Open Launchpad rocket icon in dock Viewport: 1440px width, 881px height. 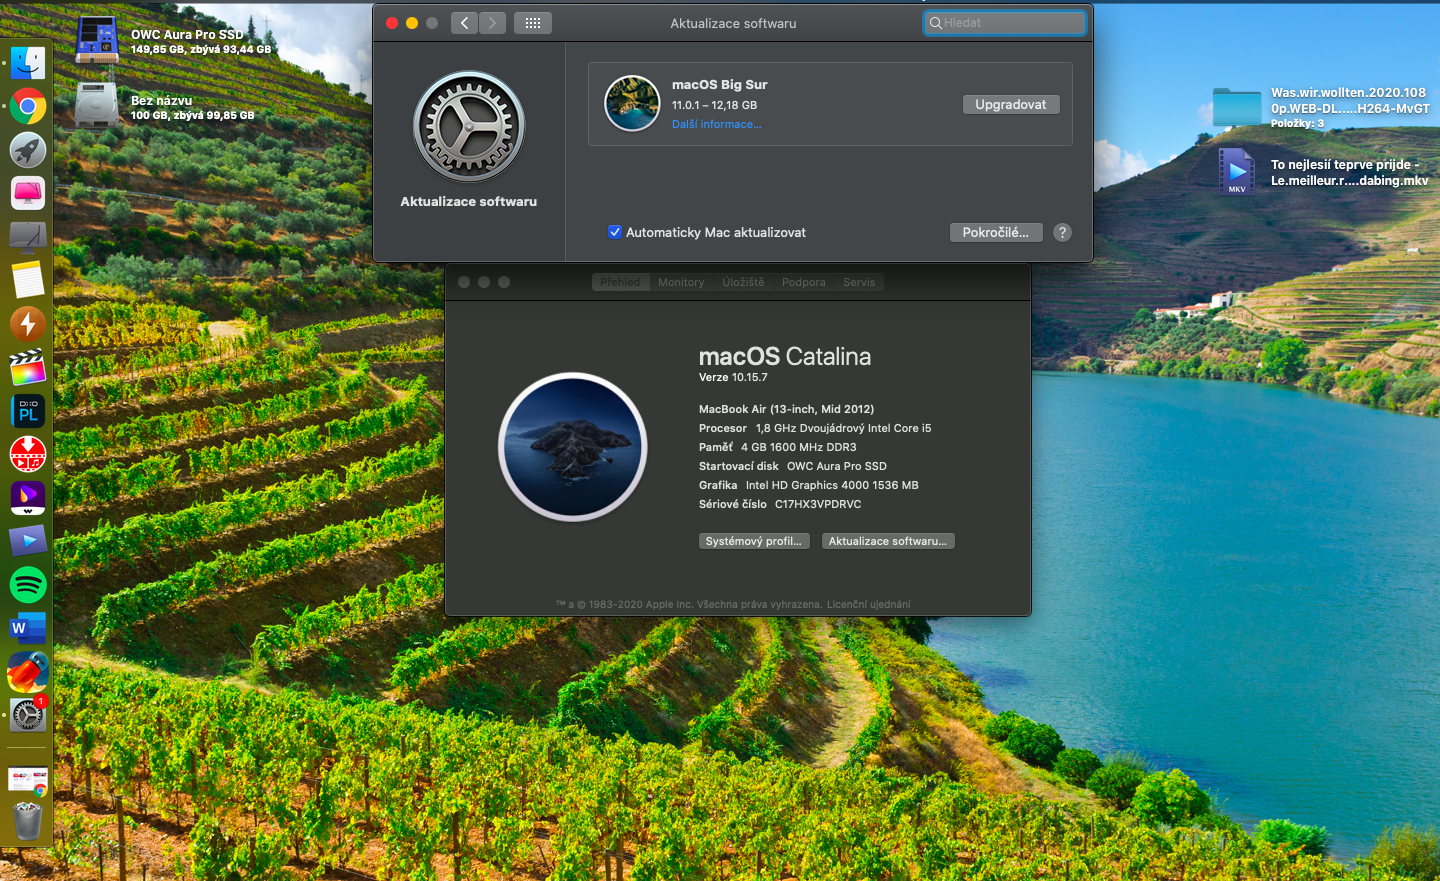pos(28,150)
